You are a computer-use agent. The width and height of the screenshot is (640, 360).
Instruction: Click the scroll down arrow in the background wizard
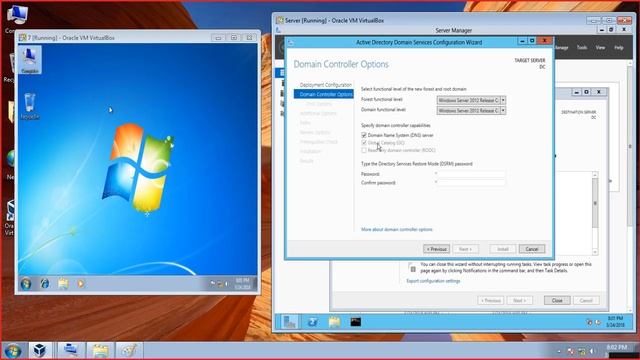coord(595,252)
